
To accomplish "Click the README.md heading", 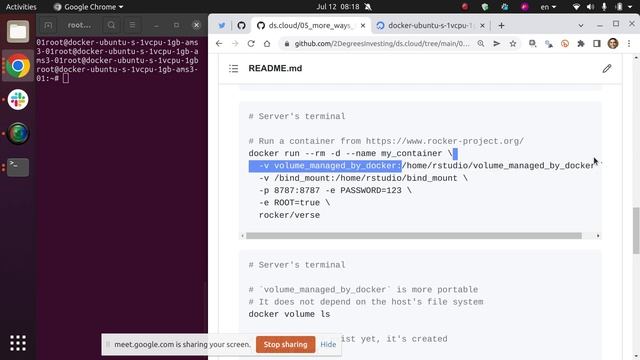I will click(x=275, y=69).
